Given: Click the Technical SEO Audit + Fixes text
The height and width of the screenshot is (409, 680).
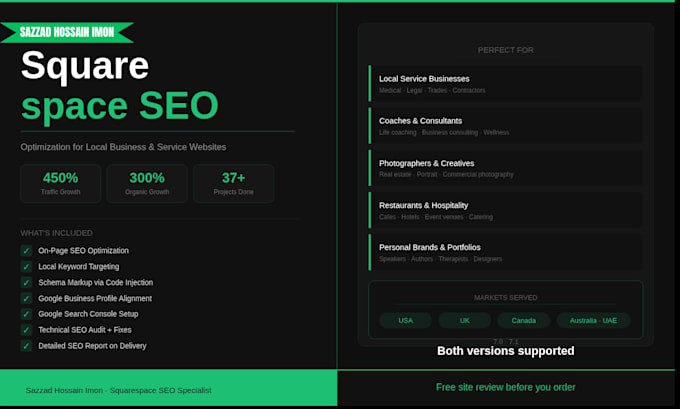Looking at the screenshot, I should click(85, 330).
